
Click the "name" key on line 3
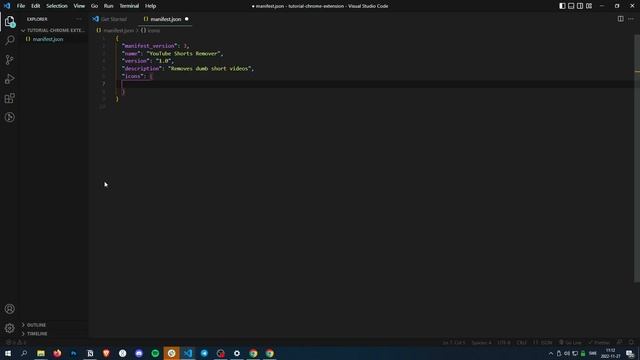(131, 53)
